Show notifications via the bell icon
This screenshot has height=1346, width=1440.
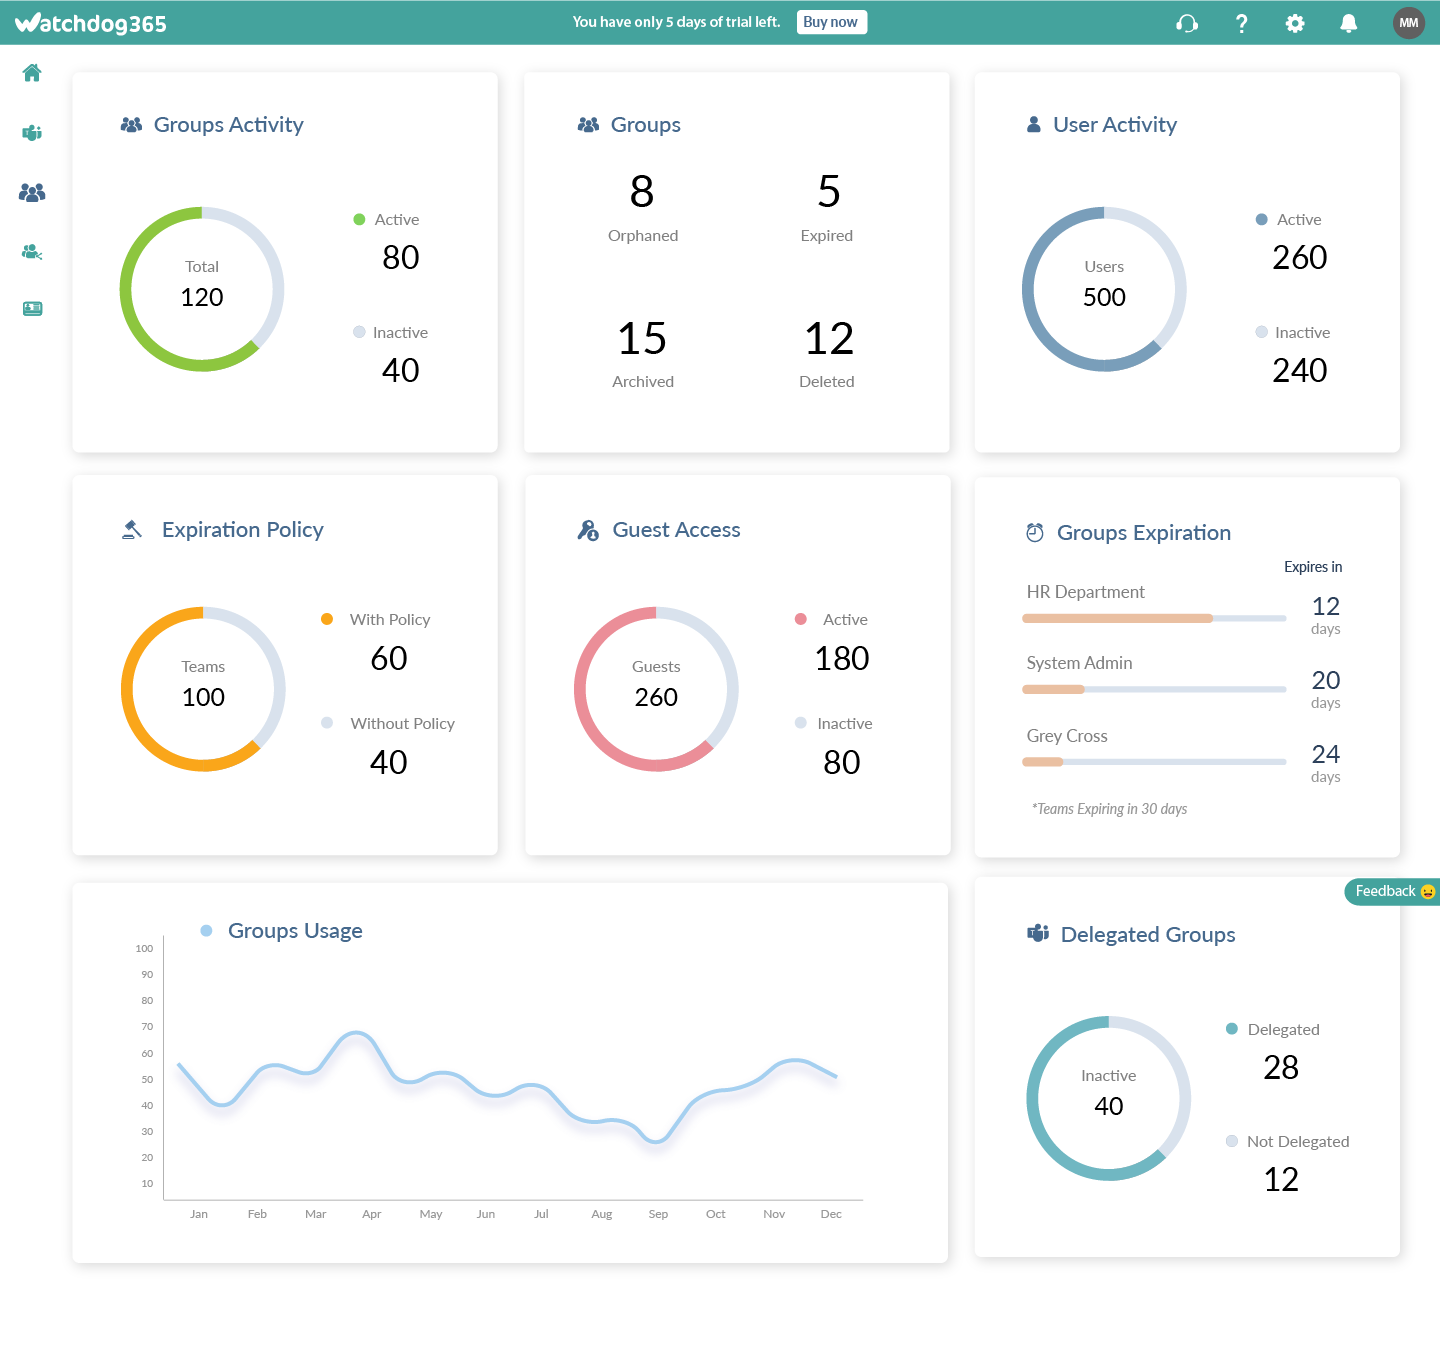click(x=1349, y=23)
